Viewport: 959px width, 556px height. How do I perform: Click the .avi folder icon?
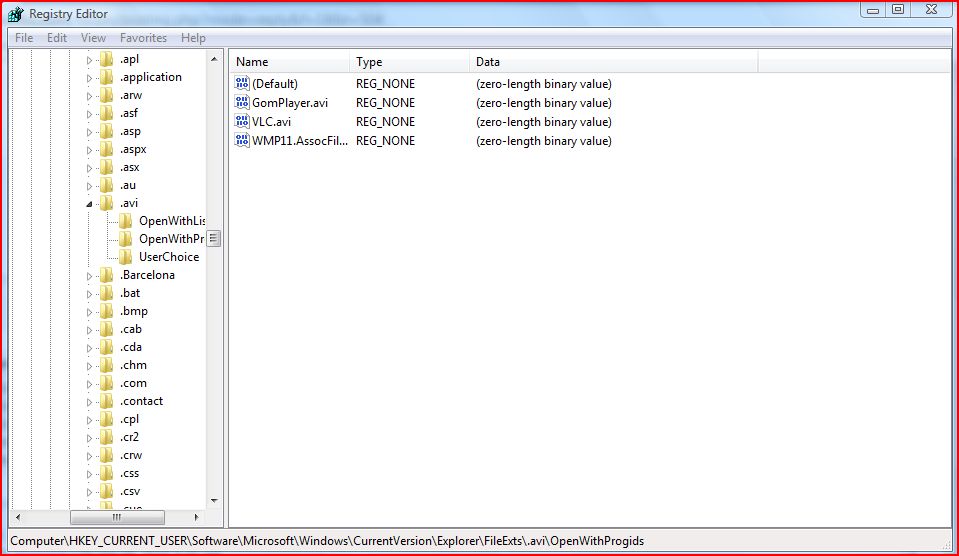tap(106, 203)
